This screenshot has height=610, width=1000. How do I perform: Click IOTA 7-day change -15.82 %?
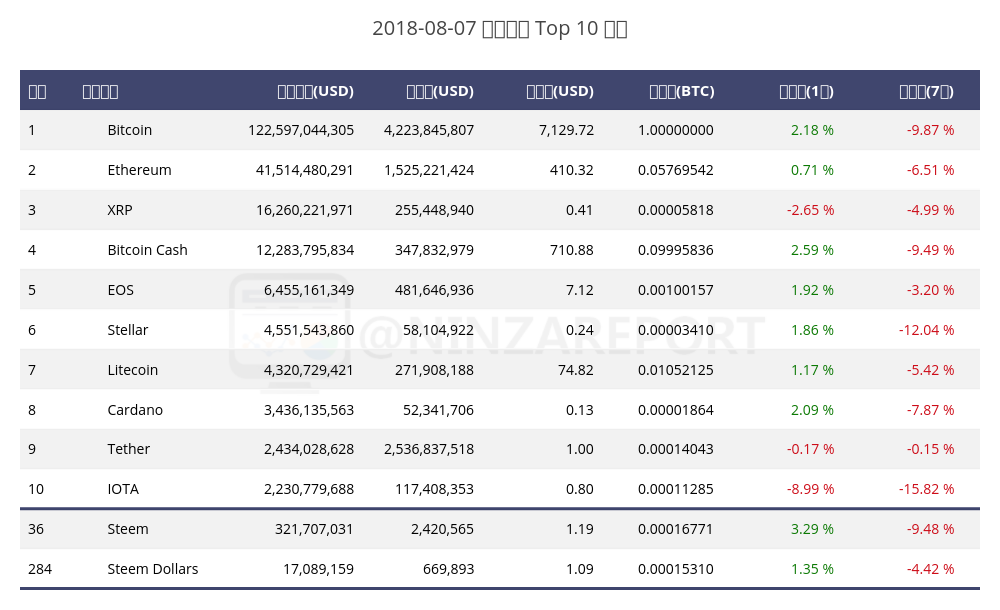(x=926, y=489)
